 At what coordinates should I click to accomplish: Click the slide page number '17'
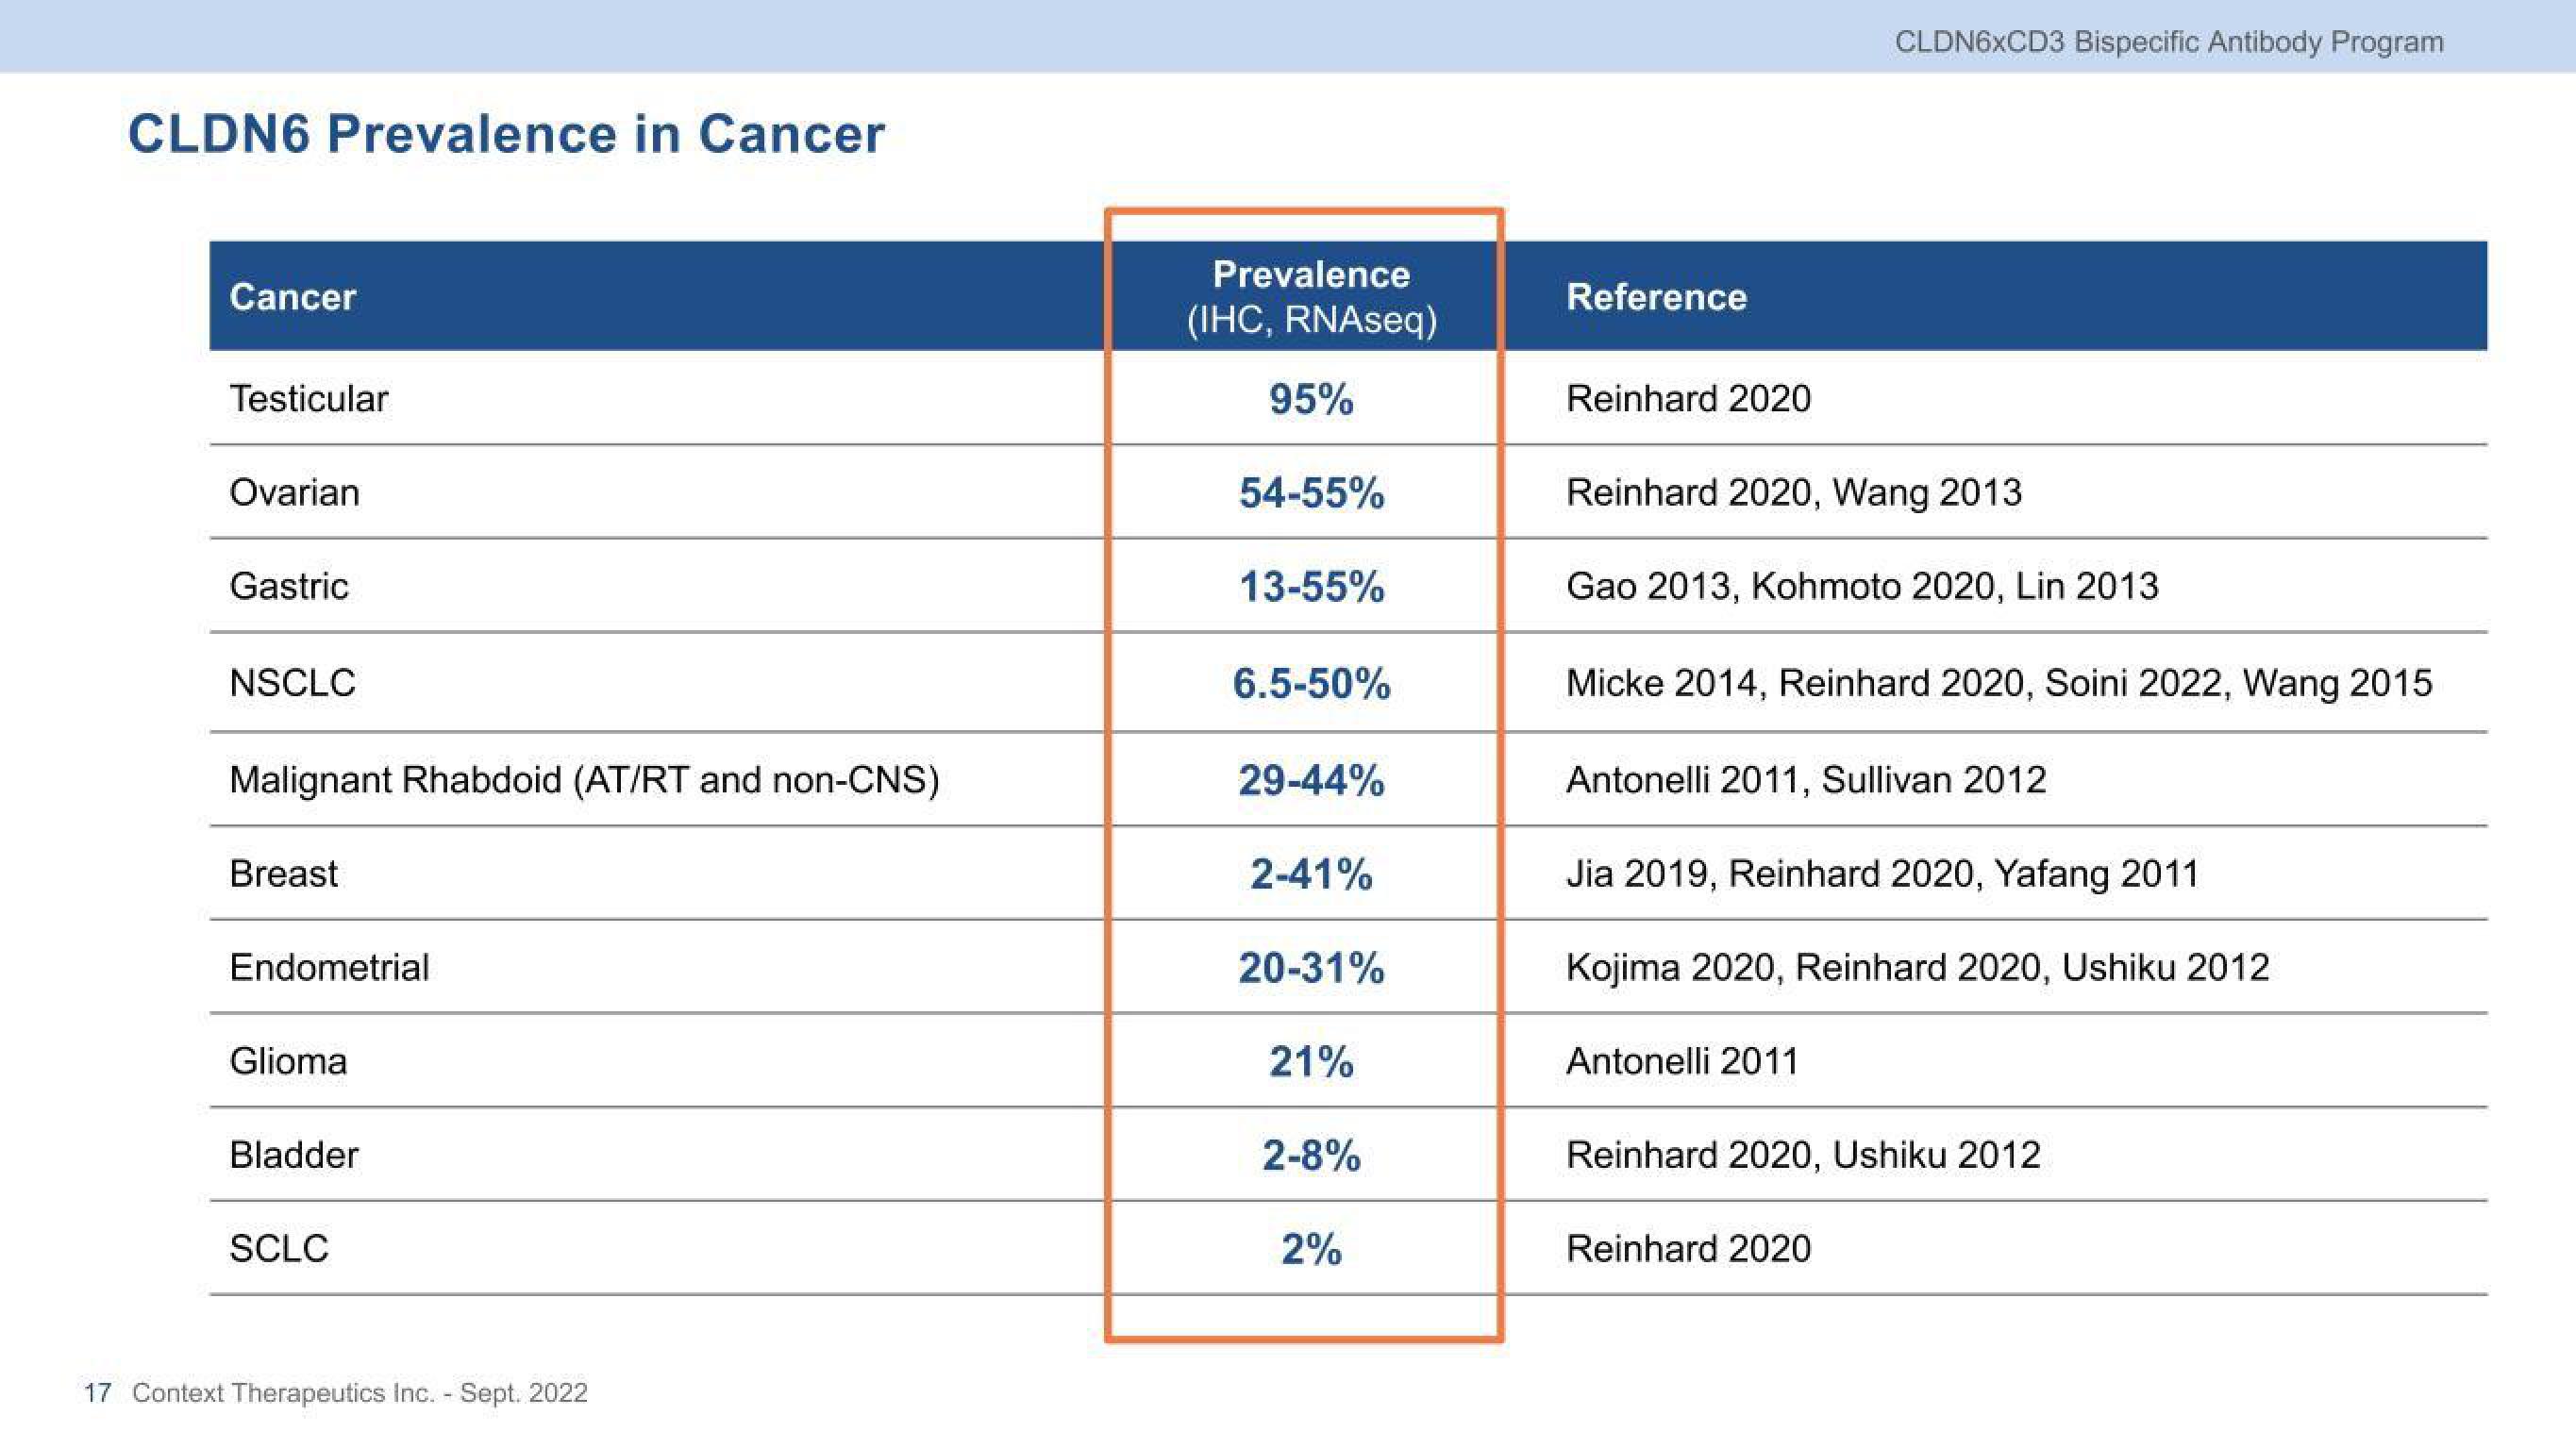pos(97,1393)
